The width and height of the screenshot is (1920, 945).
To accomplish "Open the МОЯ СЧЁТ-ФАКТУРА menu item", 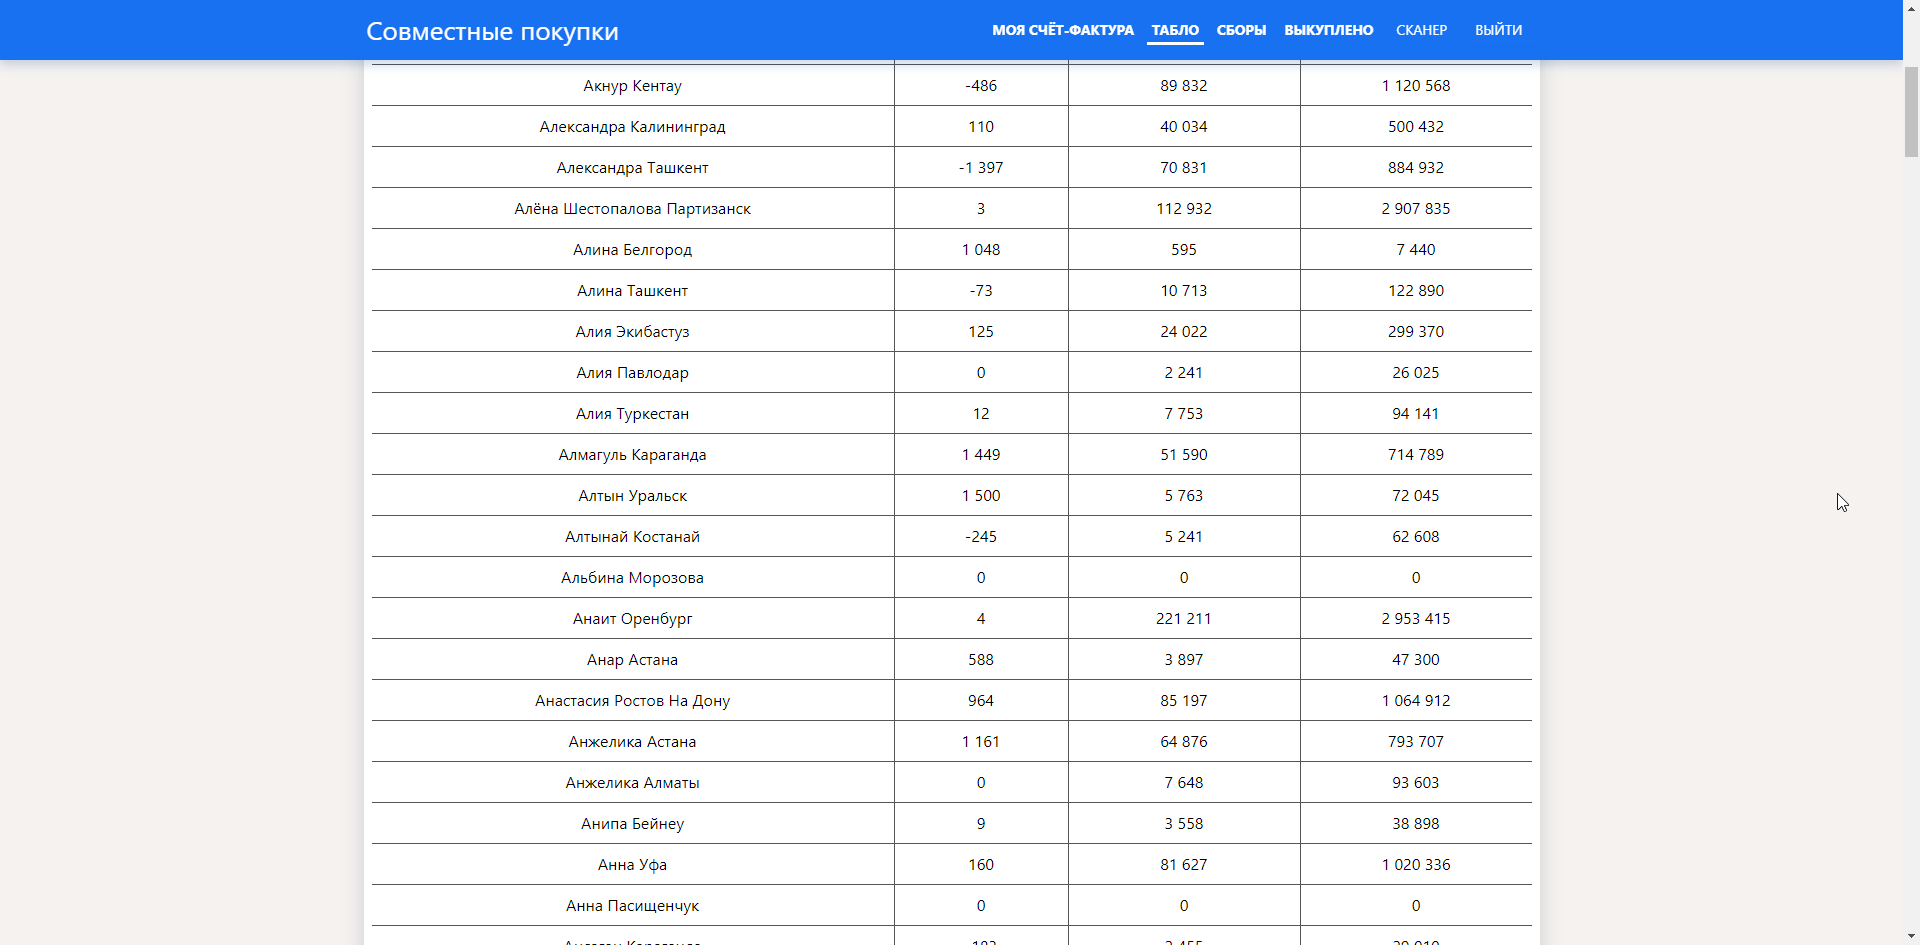I will click(x=1062, y=30).
